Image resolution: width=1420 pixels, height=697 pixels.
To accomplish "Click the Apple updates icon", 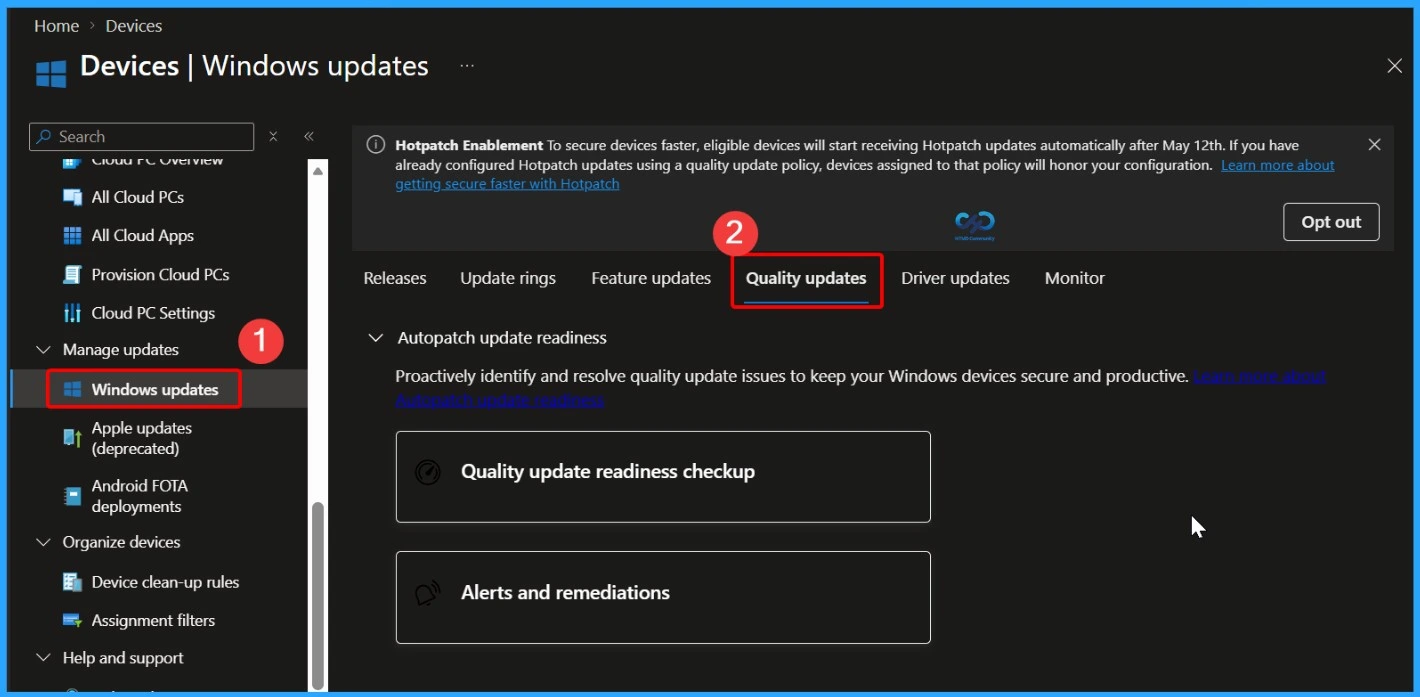I will point(72,438).
